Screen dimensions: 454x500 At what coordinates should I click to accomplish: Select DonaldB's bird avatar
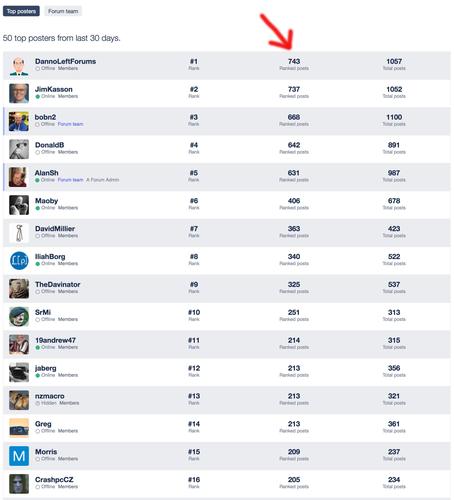[x=19, y=149]
